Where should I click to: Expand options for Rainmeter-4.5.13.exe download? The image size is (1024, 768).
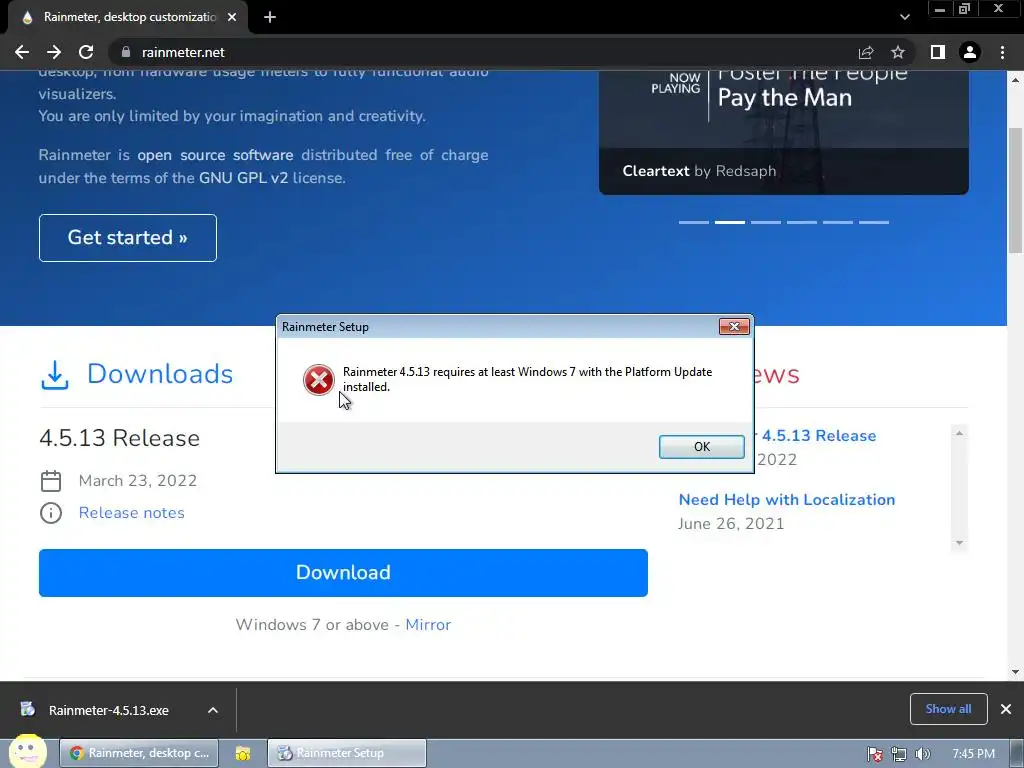(213, 710)
